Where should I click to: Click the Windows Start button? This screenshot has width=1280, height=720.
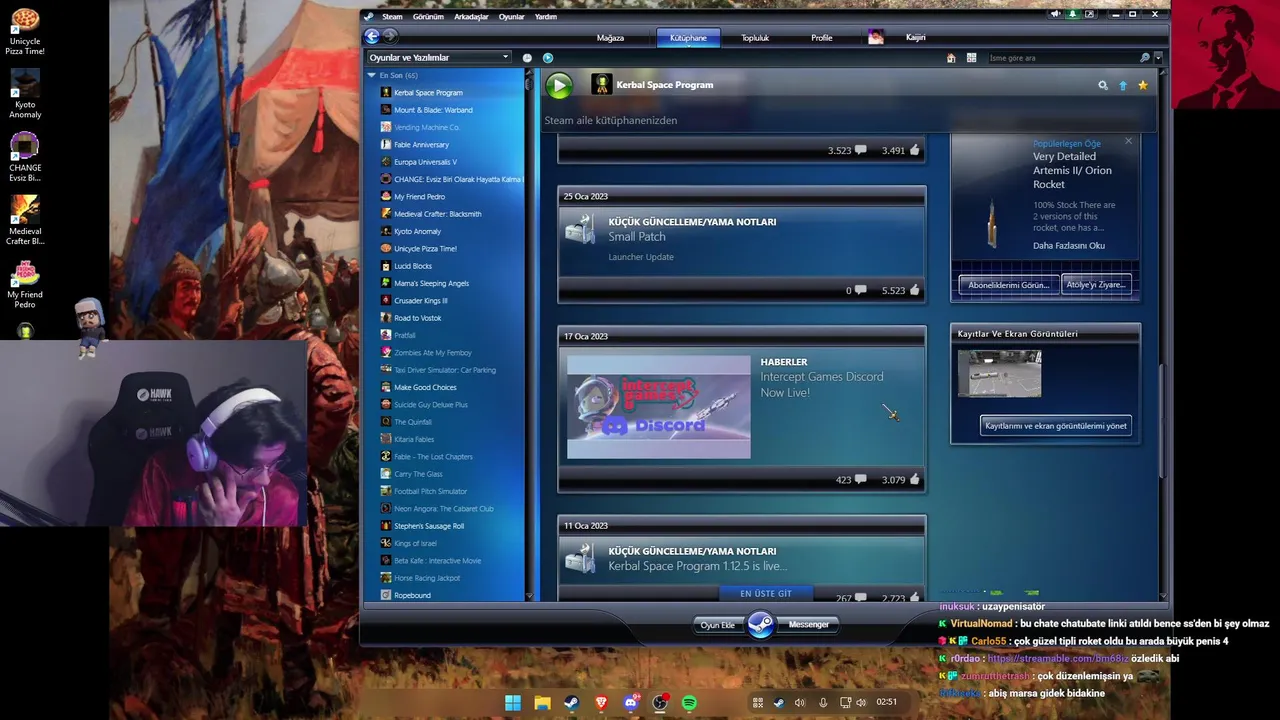513,703
